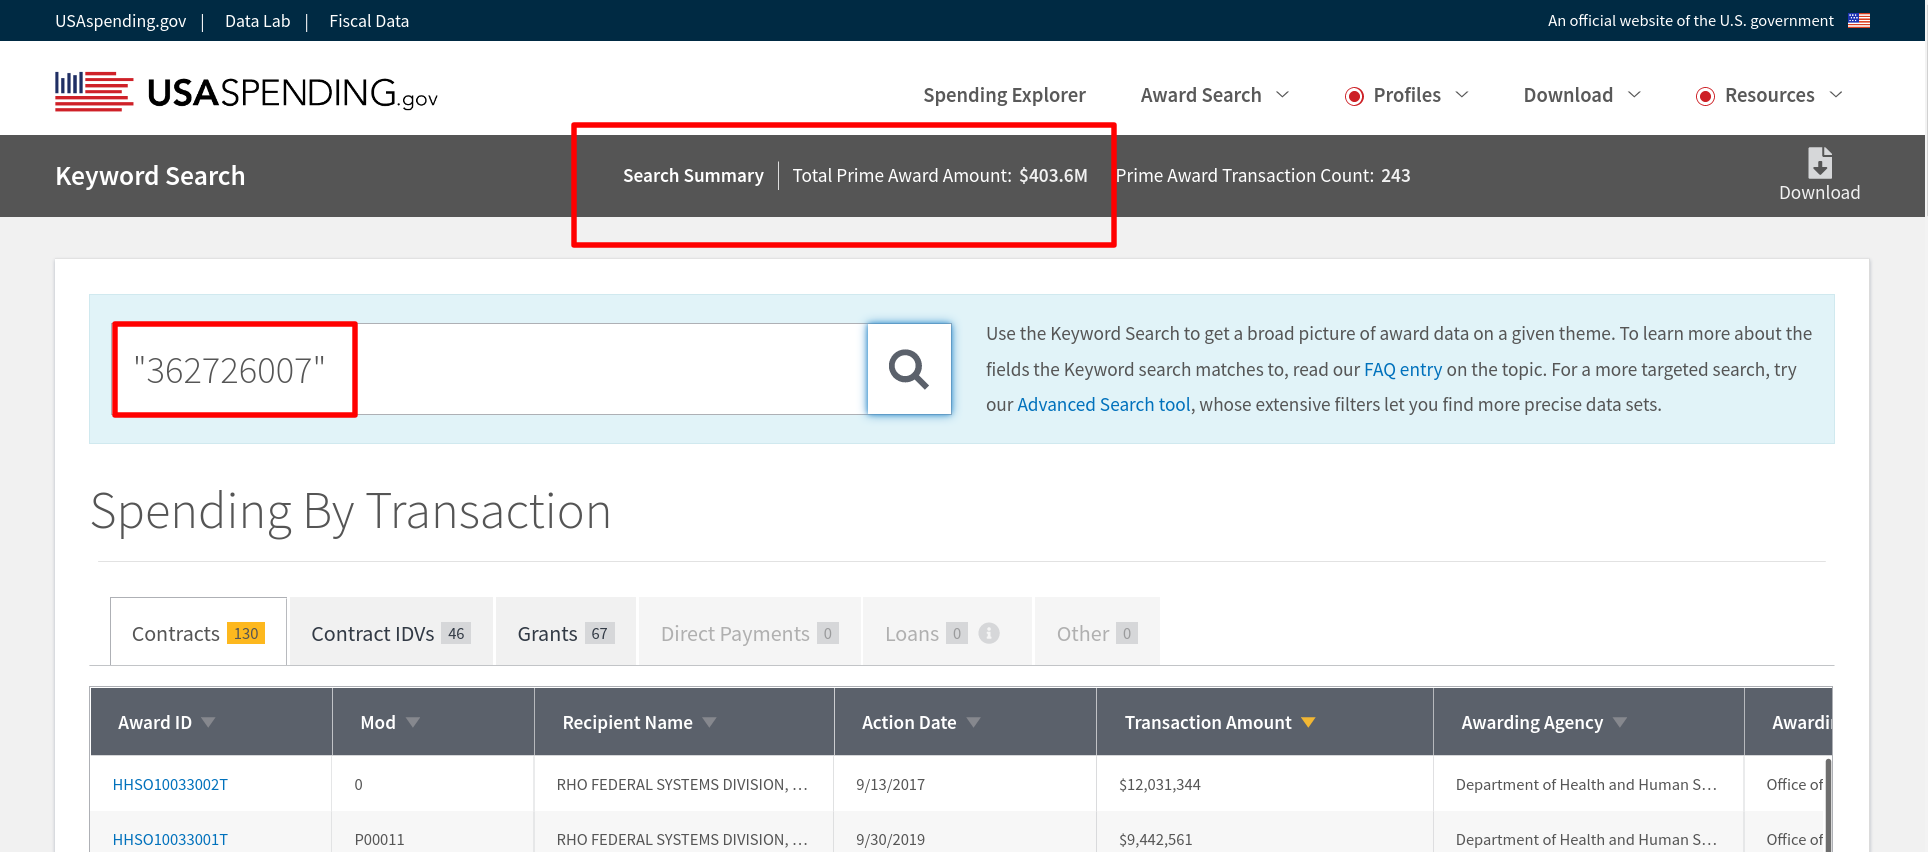This screenshot has height=852, width=1928.
Task: Open the Data Lab link
Action: (257, 21)
